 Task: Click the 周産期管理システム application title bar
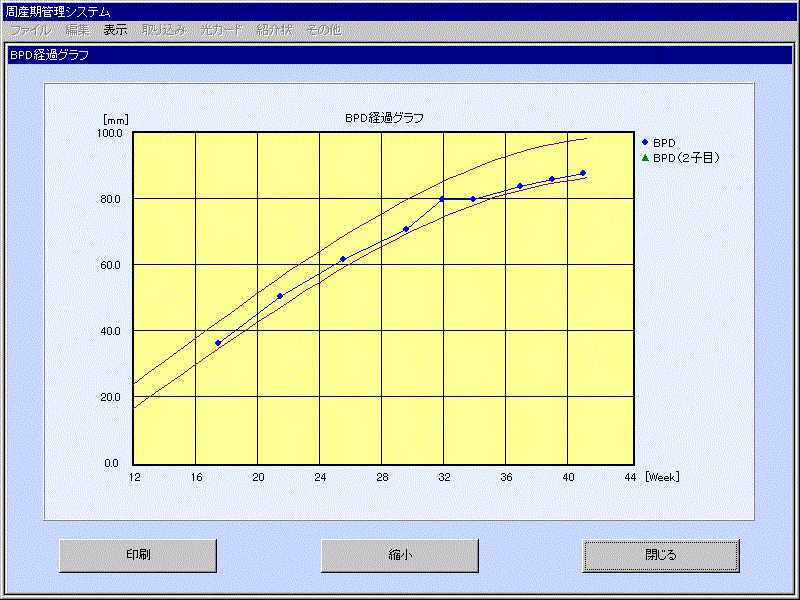tap(400, 11)
